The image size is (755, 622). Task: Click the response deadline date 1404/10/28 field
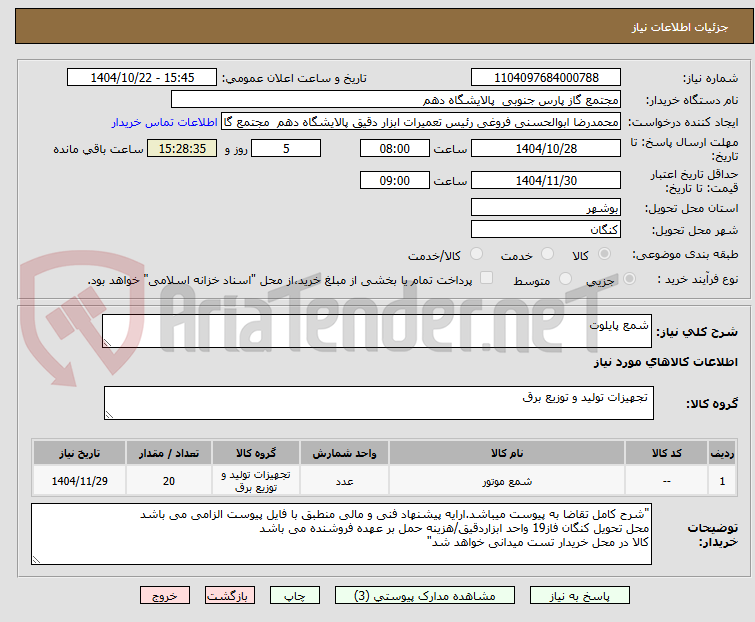[546, 148]
